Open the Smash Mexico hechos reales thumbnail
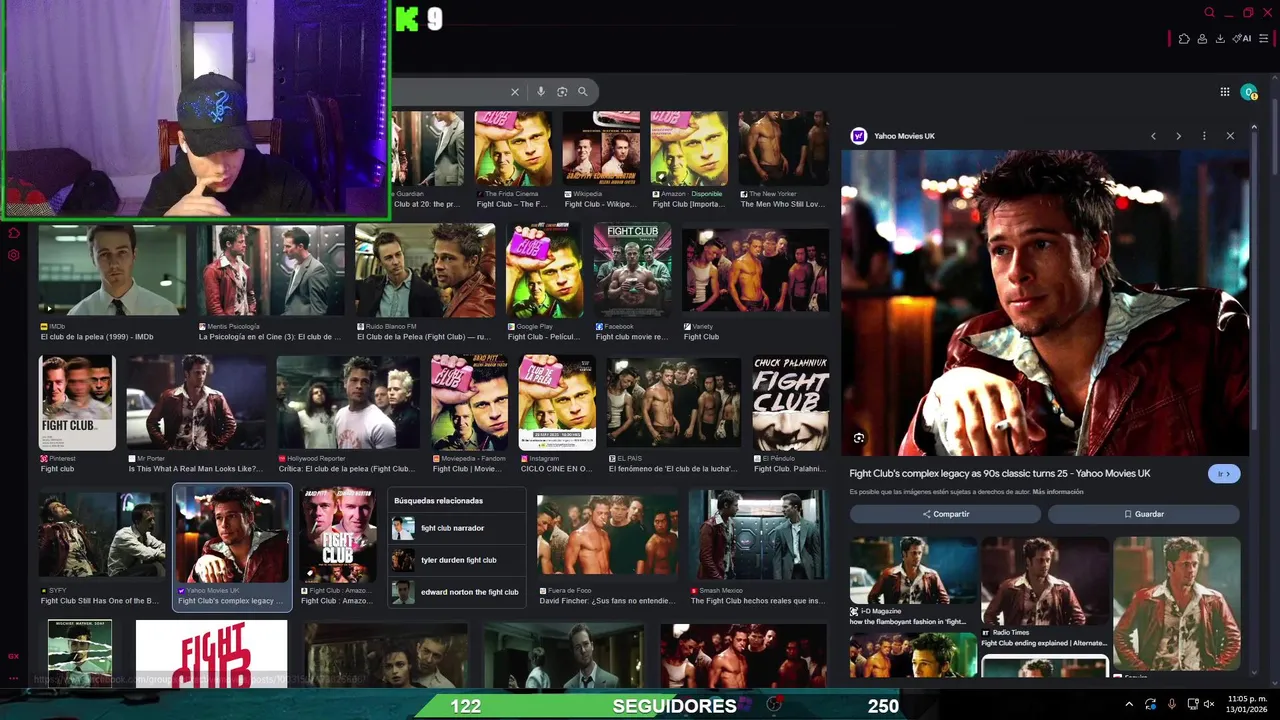 pyautogui.click(x=758, y=535)
